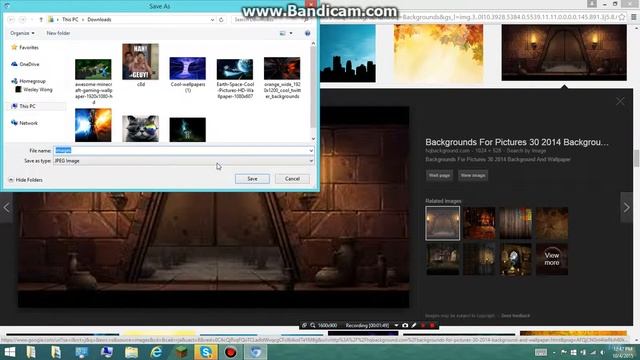Image resolution: width=640 pixels, height=360 pixels.
Task: Select Earth-Space-Cool-Pictures-HD-Wallpaper file
Action: click(235, 78)
